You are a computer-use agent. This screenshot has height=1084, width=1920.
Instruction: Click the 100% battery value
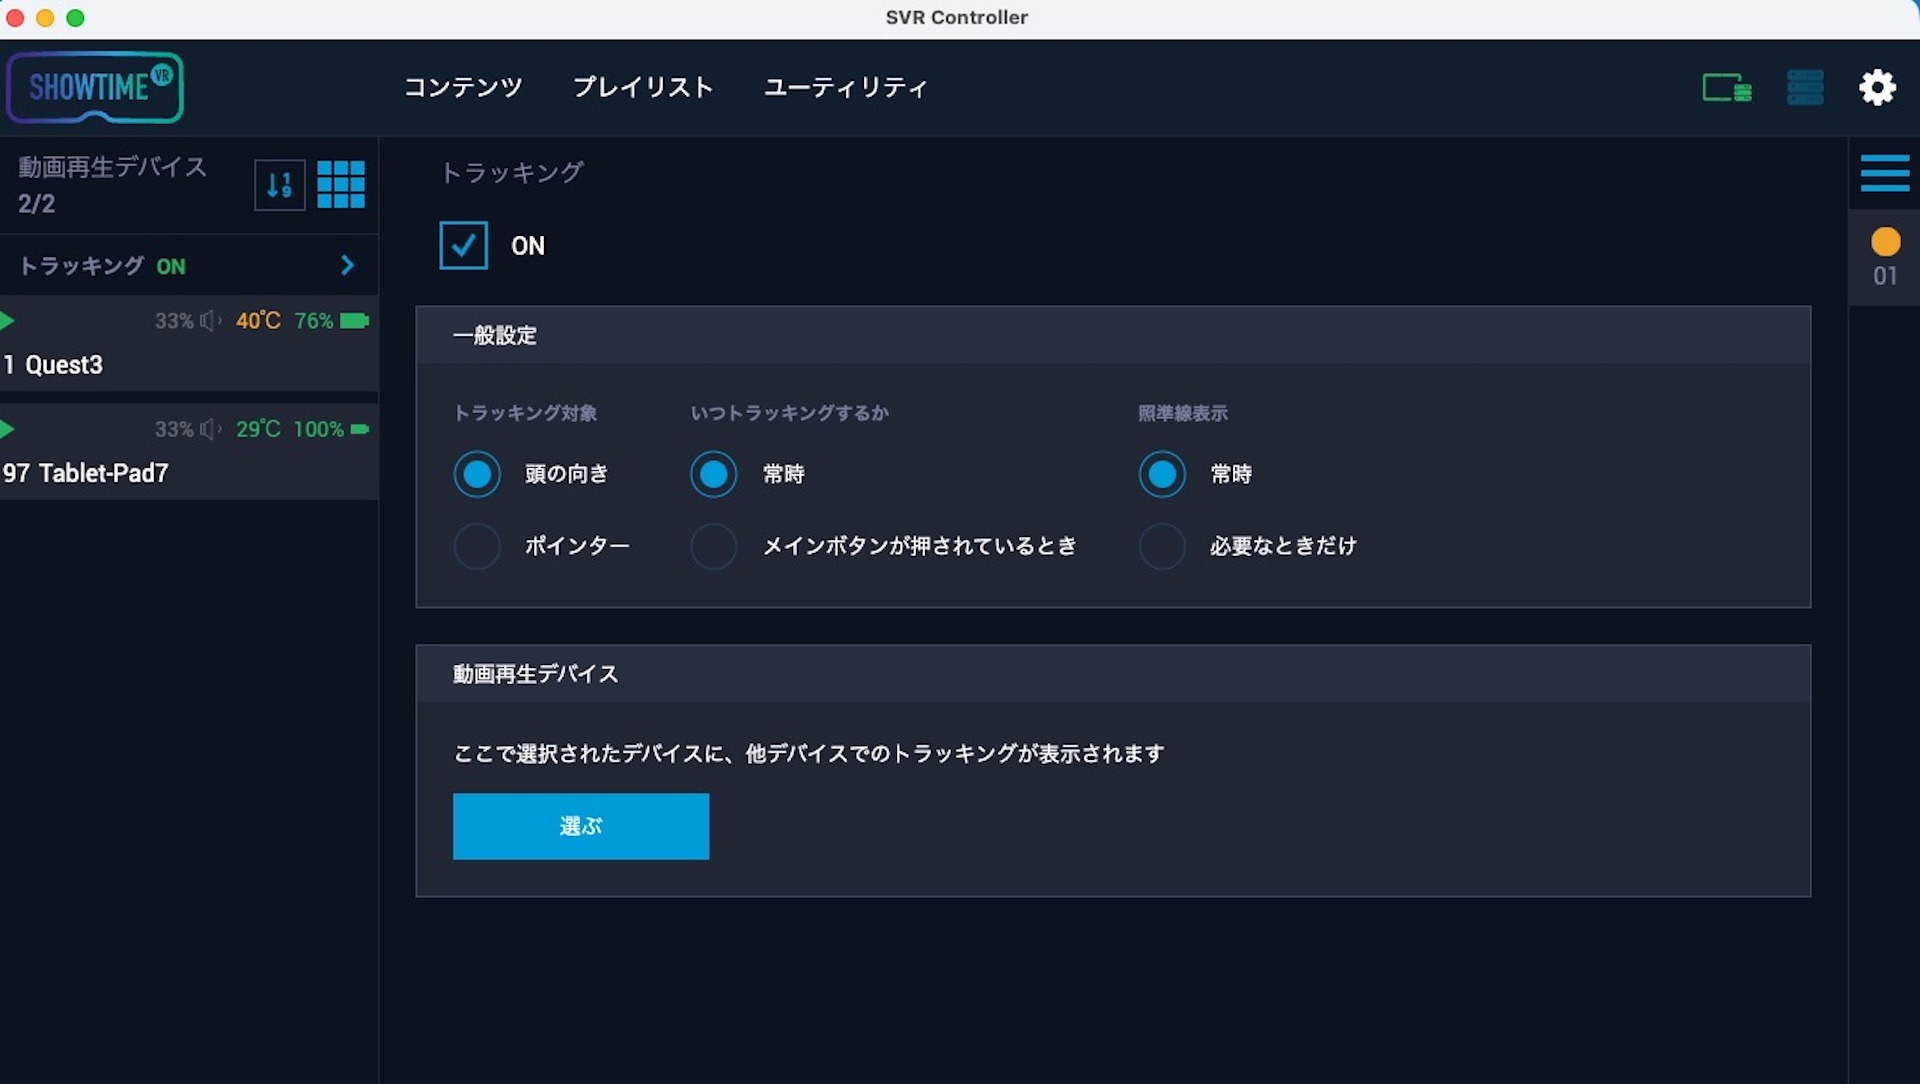coord(318,429)
